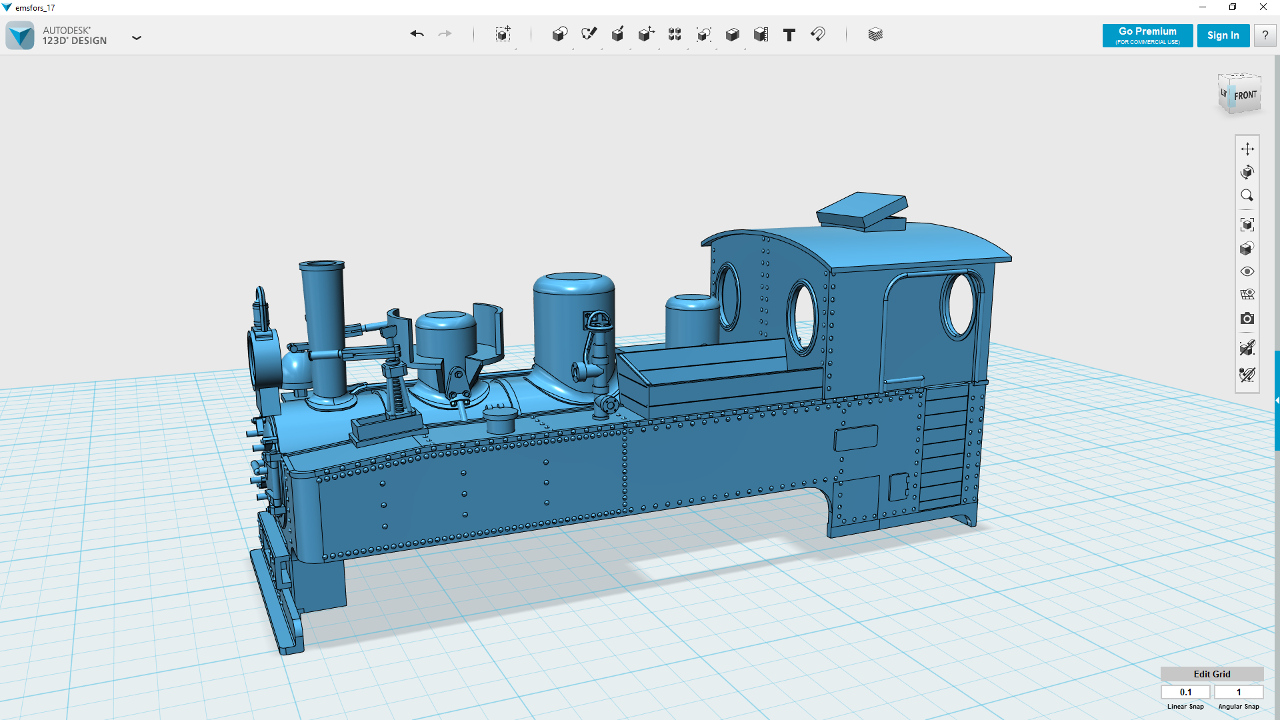Select the Text tool
Viewport: 1280px width, 720px height.
[x=789, y=34]
